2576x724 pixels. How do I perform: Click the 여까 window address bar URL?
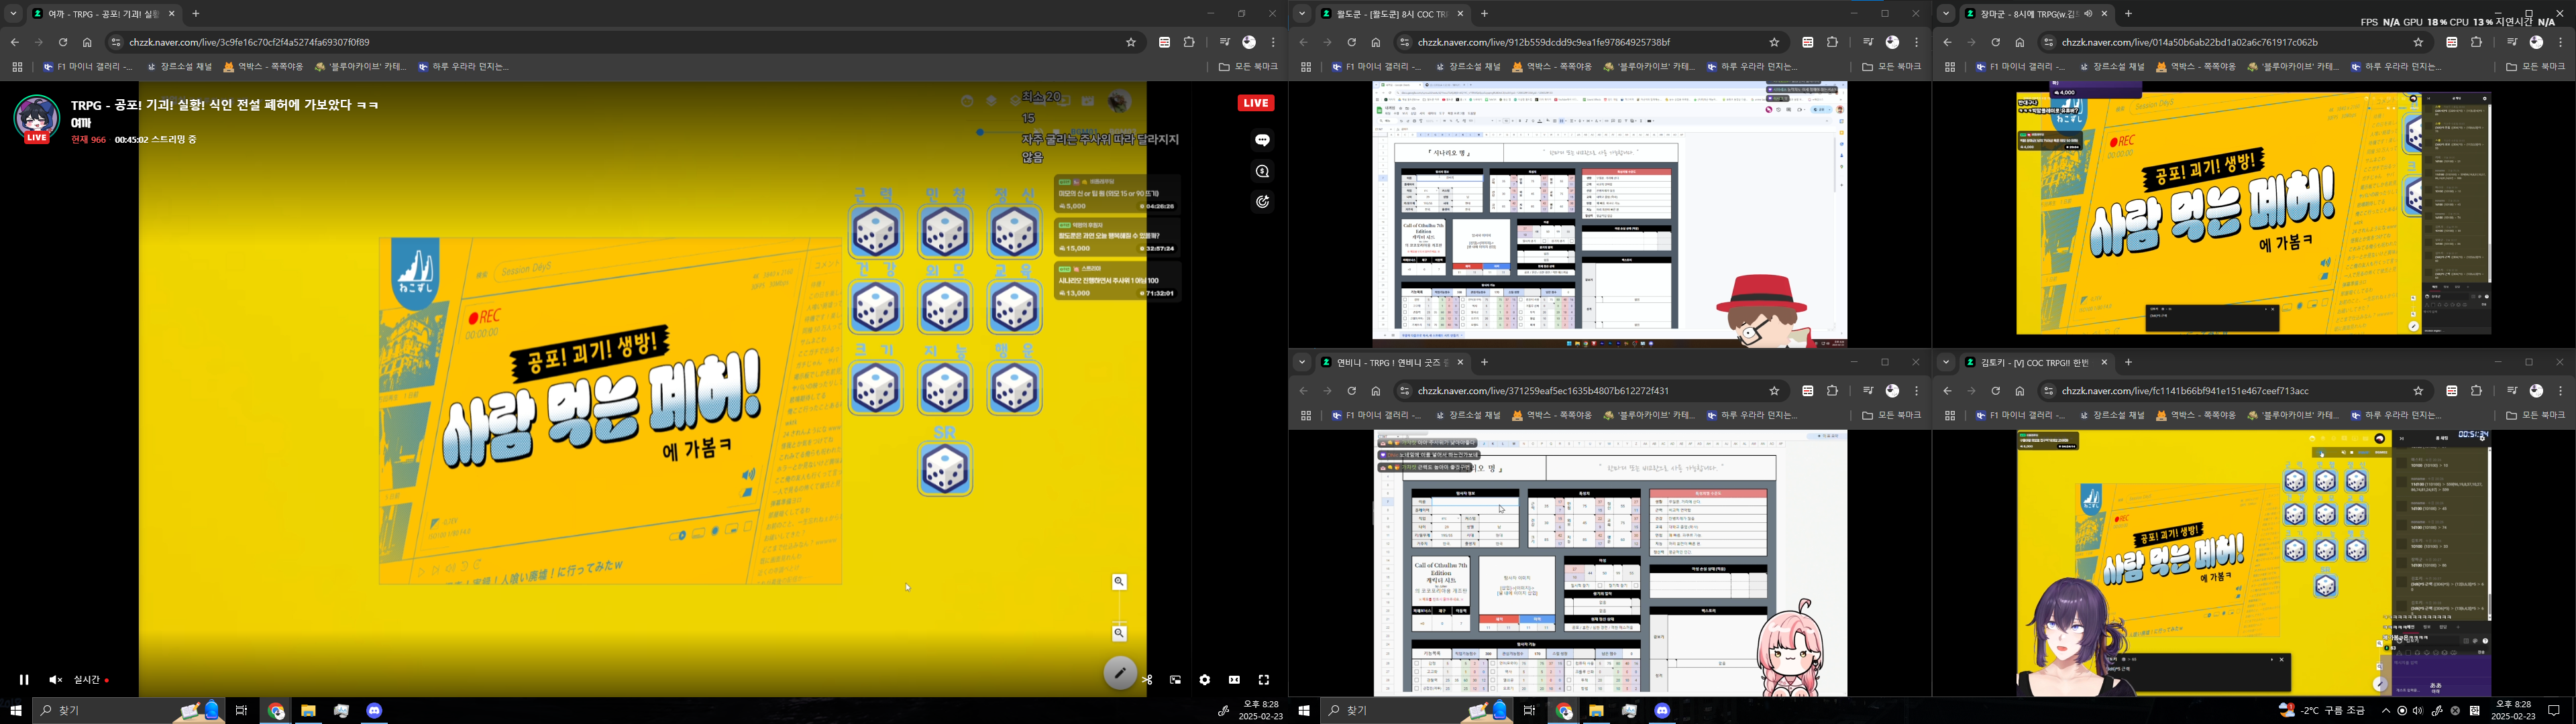(249, 42)
